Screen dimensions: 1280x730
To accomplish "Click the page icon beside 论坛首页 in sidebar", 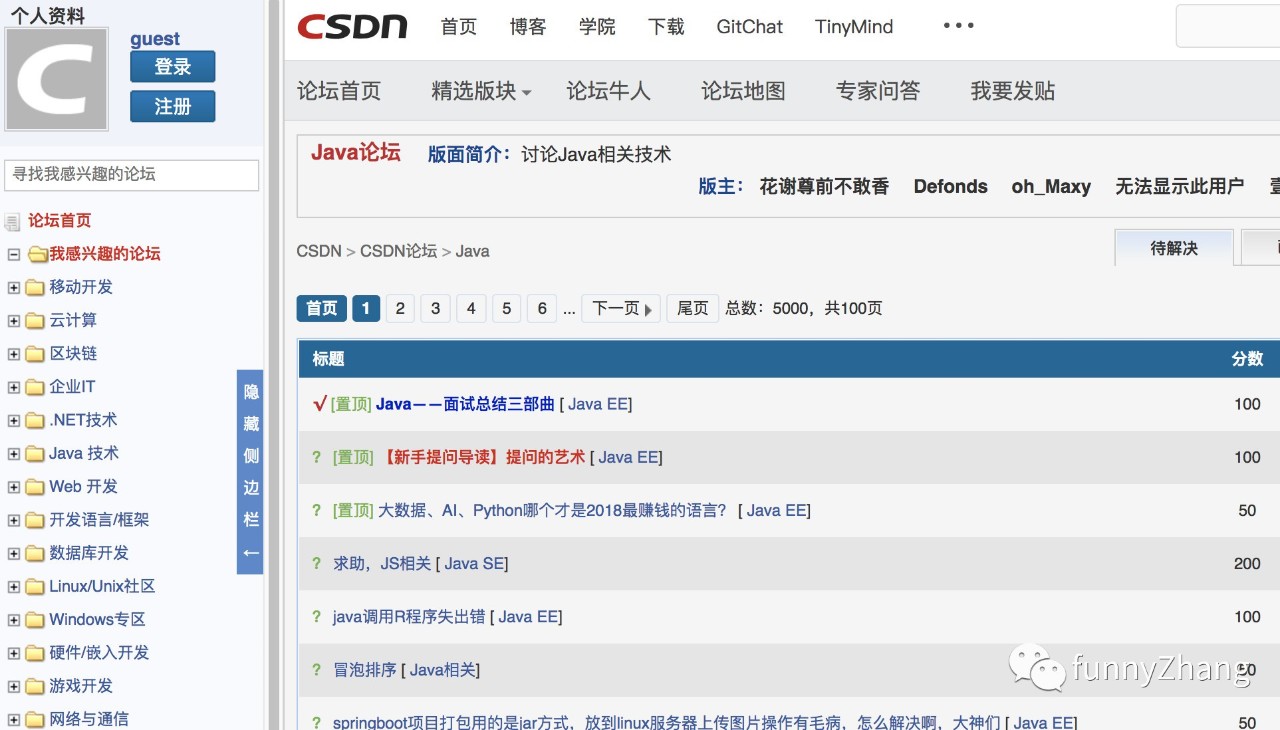I will click(x=12, y=221).
